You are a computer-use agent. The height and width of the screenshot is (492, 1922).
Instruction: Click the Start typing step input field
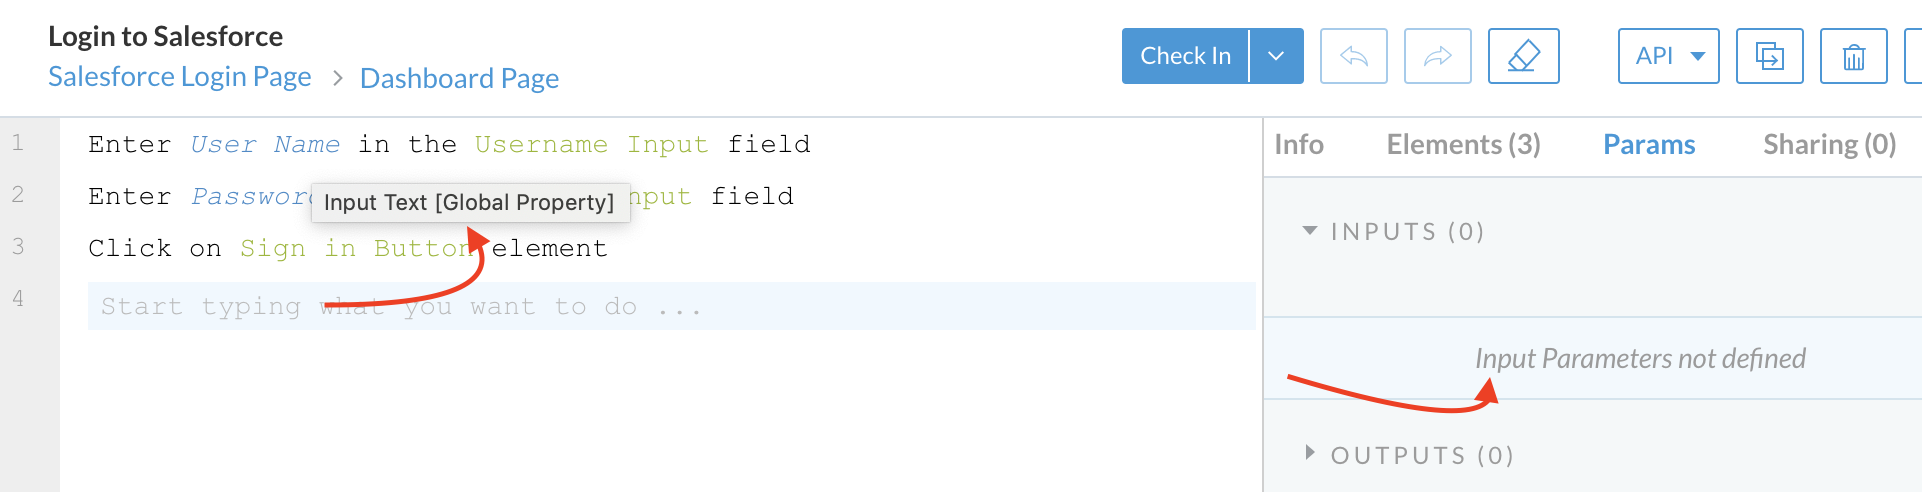pyautogui.click(x=671, y=306)
